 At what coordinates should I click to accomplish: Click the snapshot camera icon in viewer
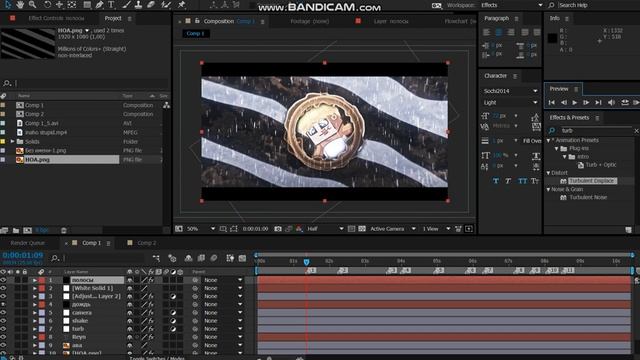tap(278, 229)
